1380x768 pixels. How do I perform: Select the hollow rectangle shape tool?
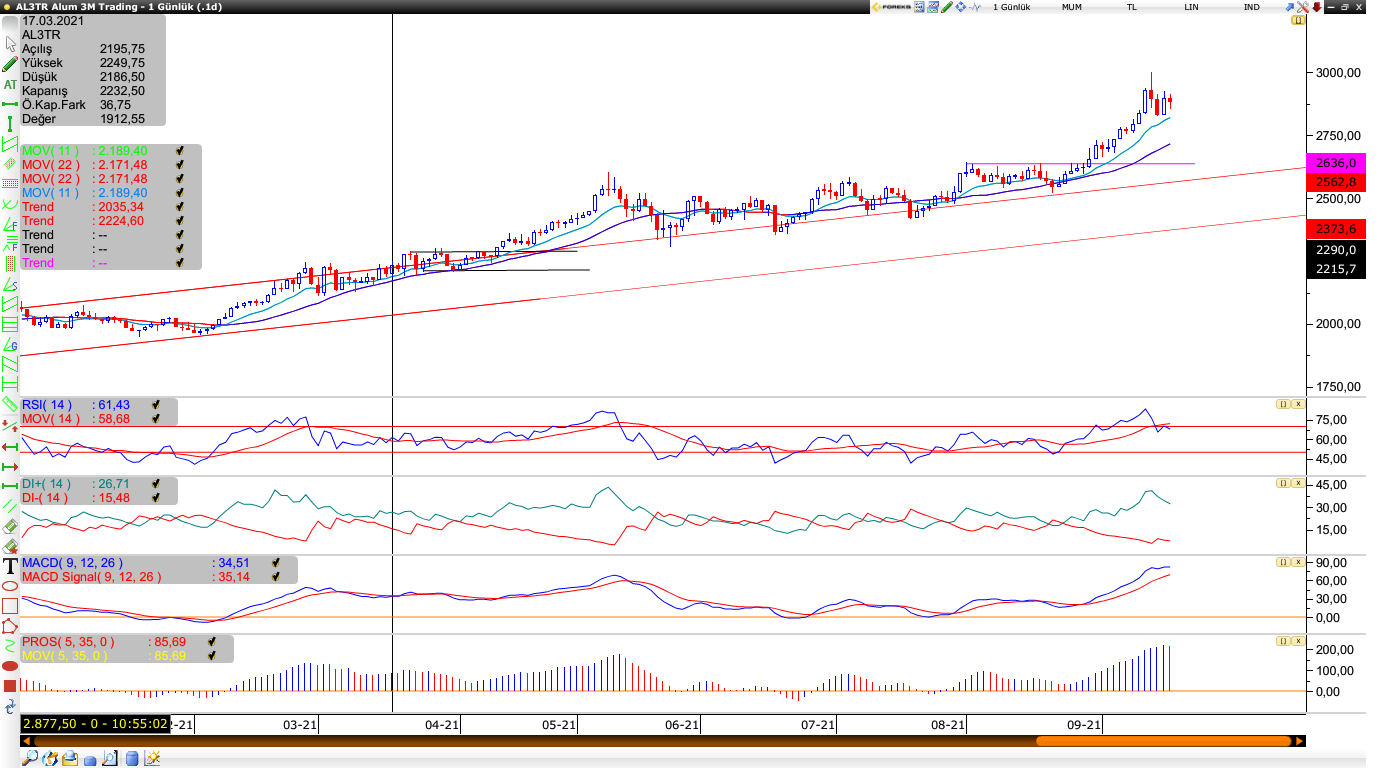click(10, 606)
